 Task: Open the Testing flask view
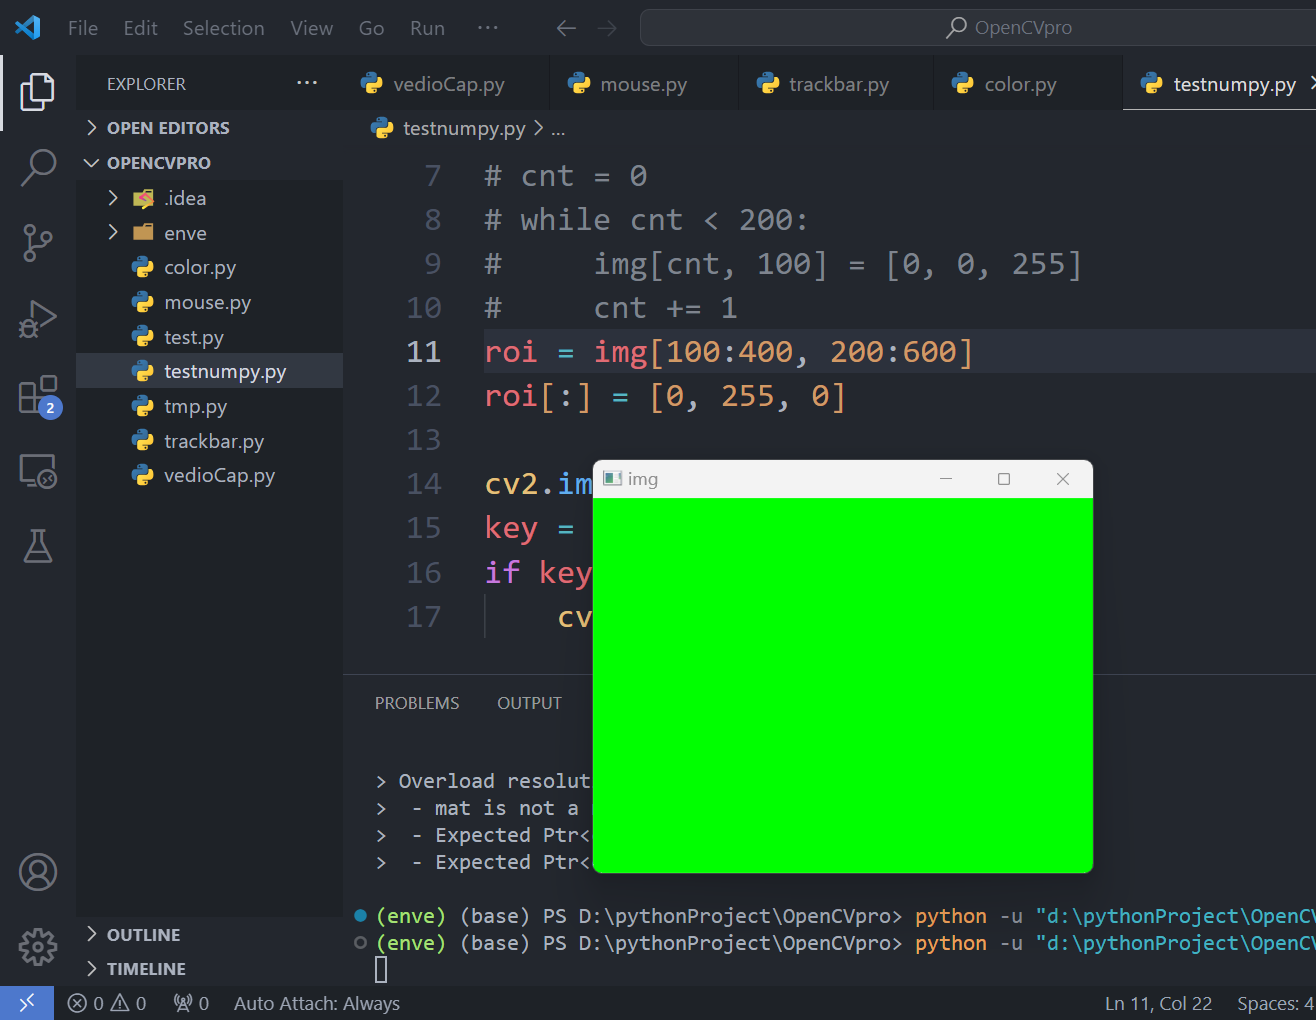tap(38, 546)
